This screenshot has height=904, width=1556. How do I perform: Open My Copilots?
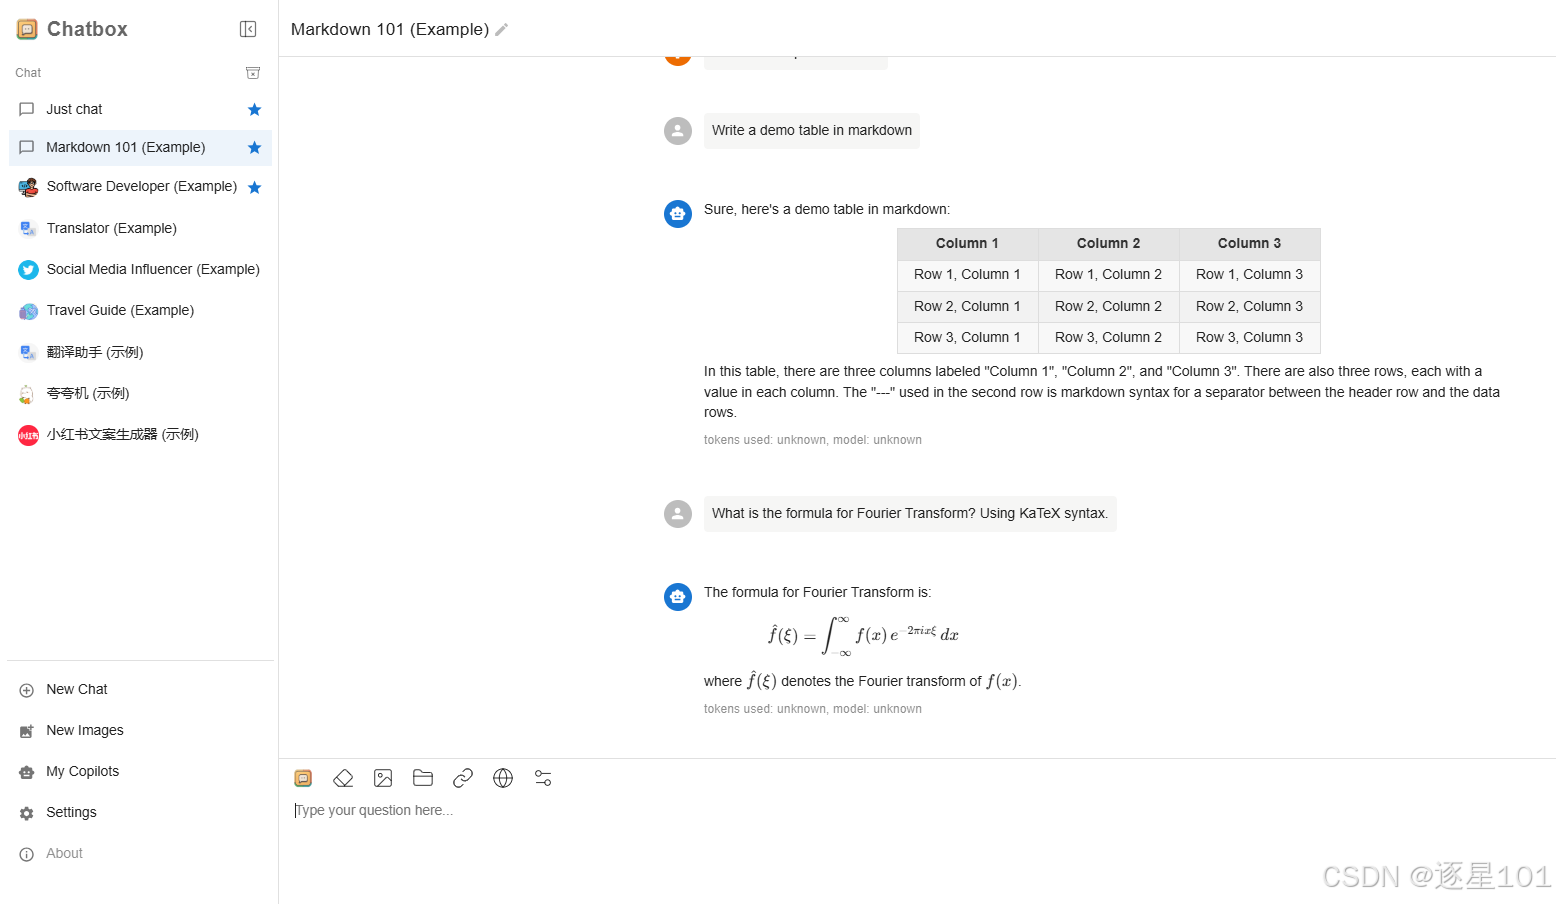[x=140, y=771]
